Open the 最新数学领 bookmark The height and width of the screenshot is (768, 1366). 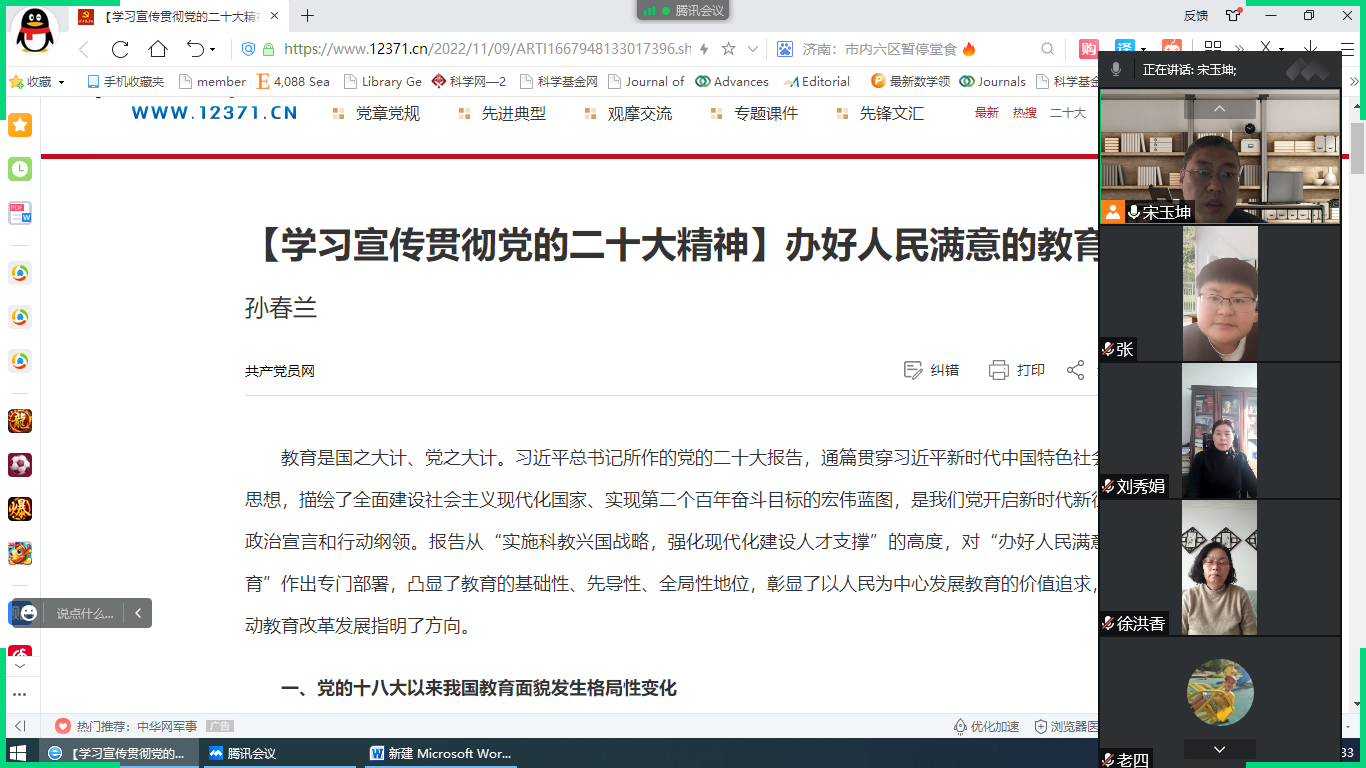[910, 82]
